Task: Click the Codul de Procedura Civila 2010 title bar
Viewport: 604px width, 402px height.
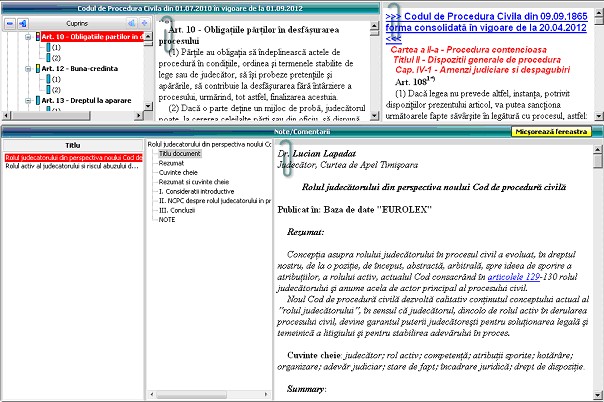Action: click(x=190, y=8)
